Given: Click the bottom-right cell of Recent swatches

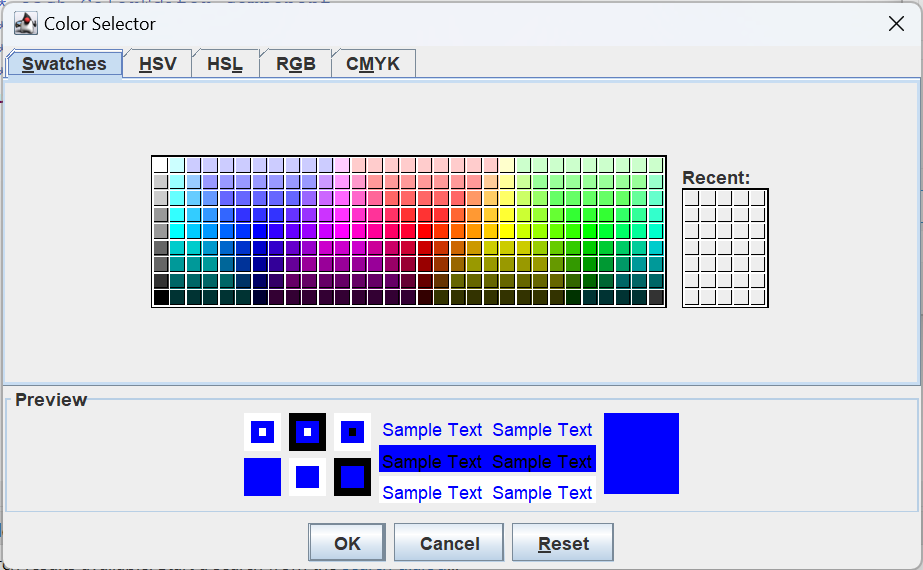Looking at the screenshot, I should 758,296.
